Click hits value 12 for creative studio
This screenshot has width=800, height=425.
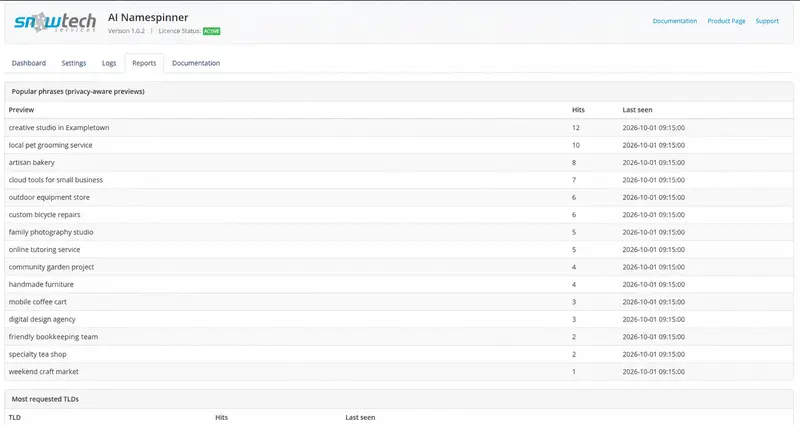[576, 128]
